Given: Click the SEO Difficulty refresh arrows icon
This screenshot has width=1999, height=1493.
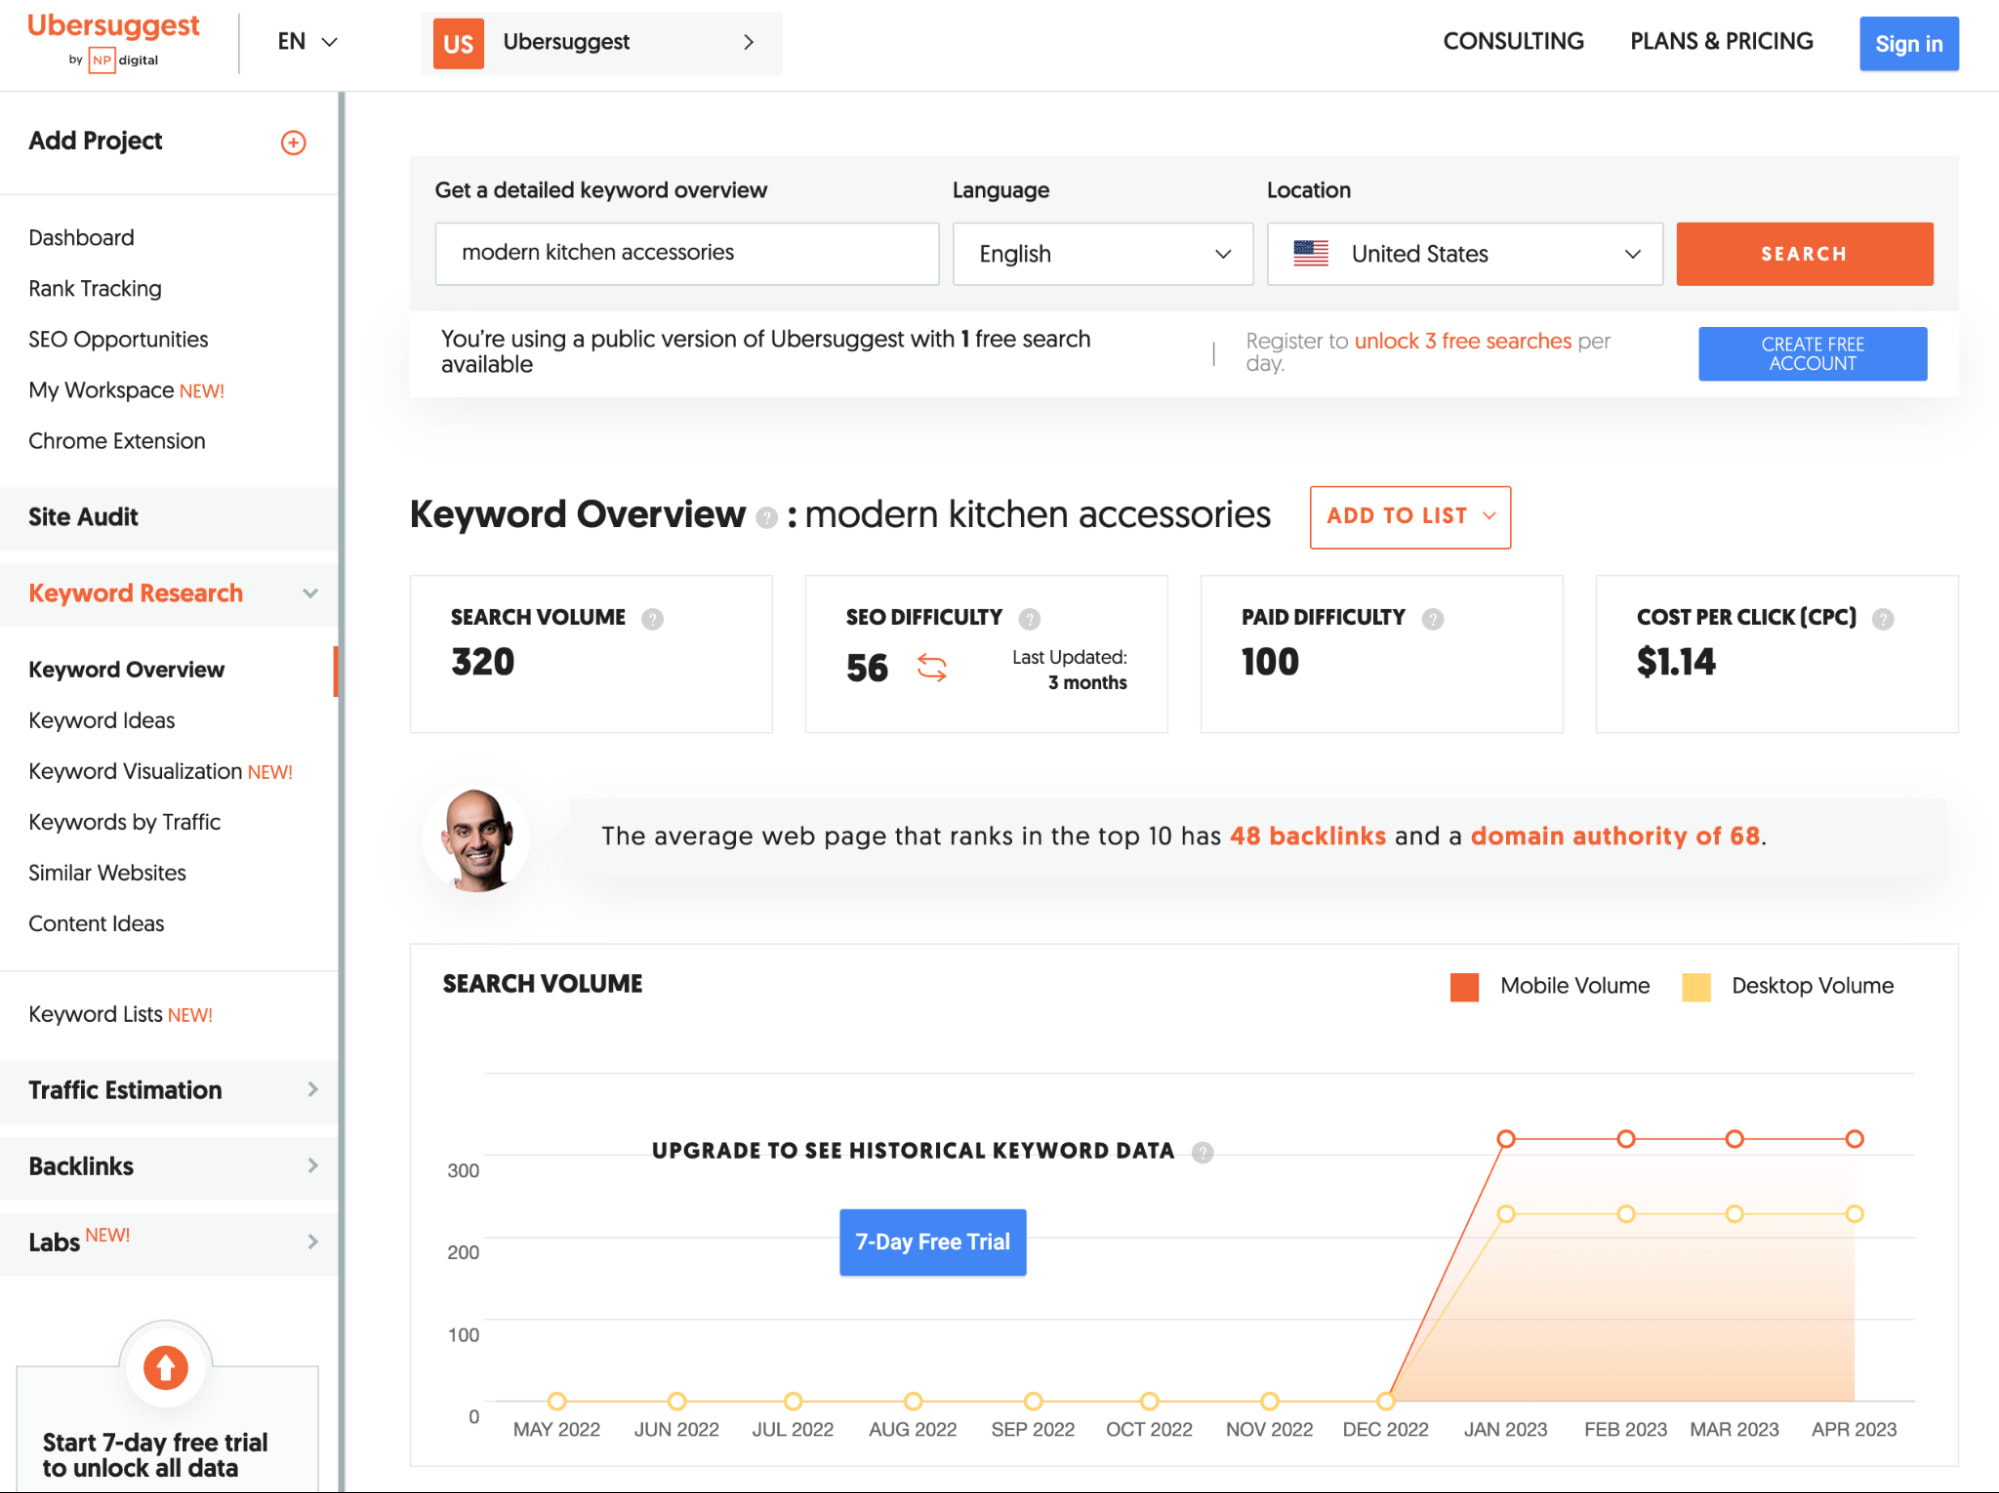Looking at the screenshot, I should (x=931, y=667).
